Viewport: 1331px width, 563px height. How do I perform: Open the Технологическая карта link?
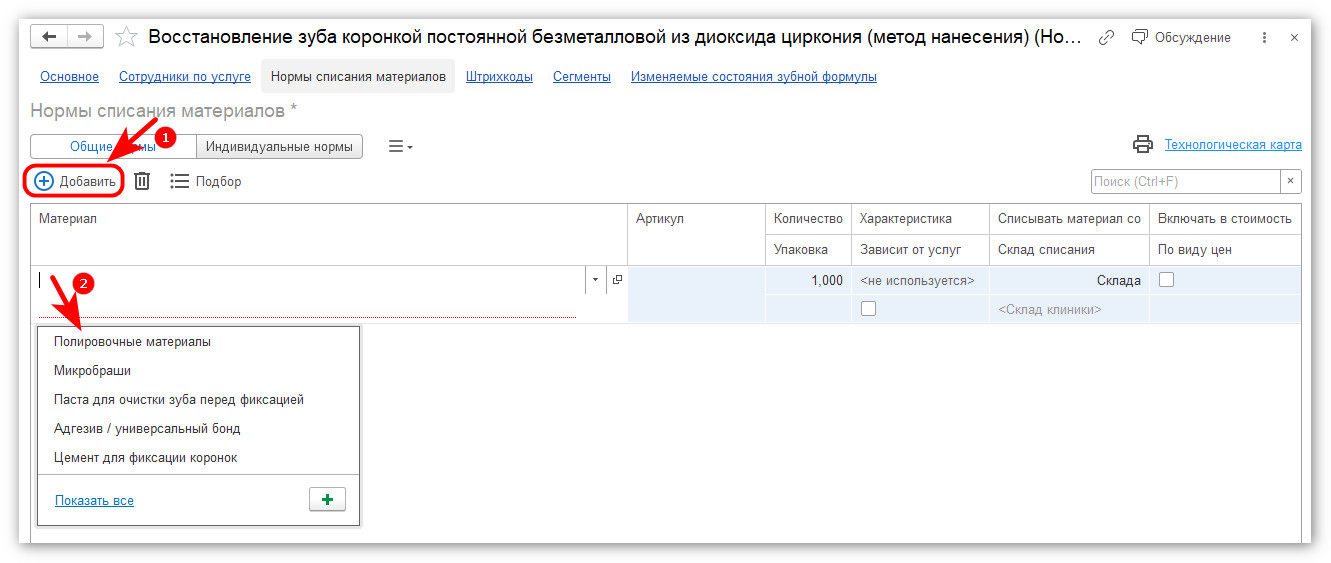click(x=1233, y=145)
